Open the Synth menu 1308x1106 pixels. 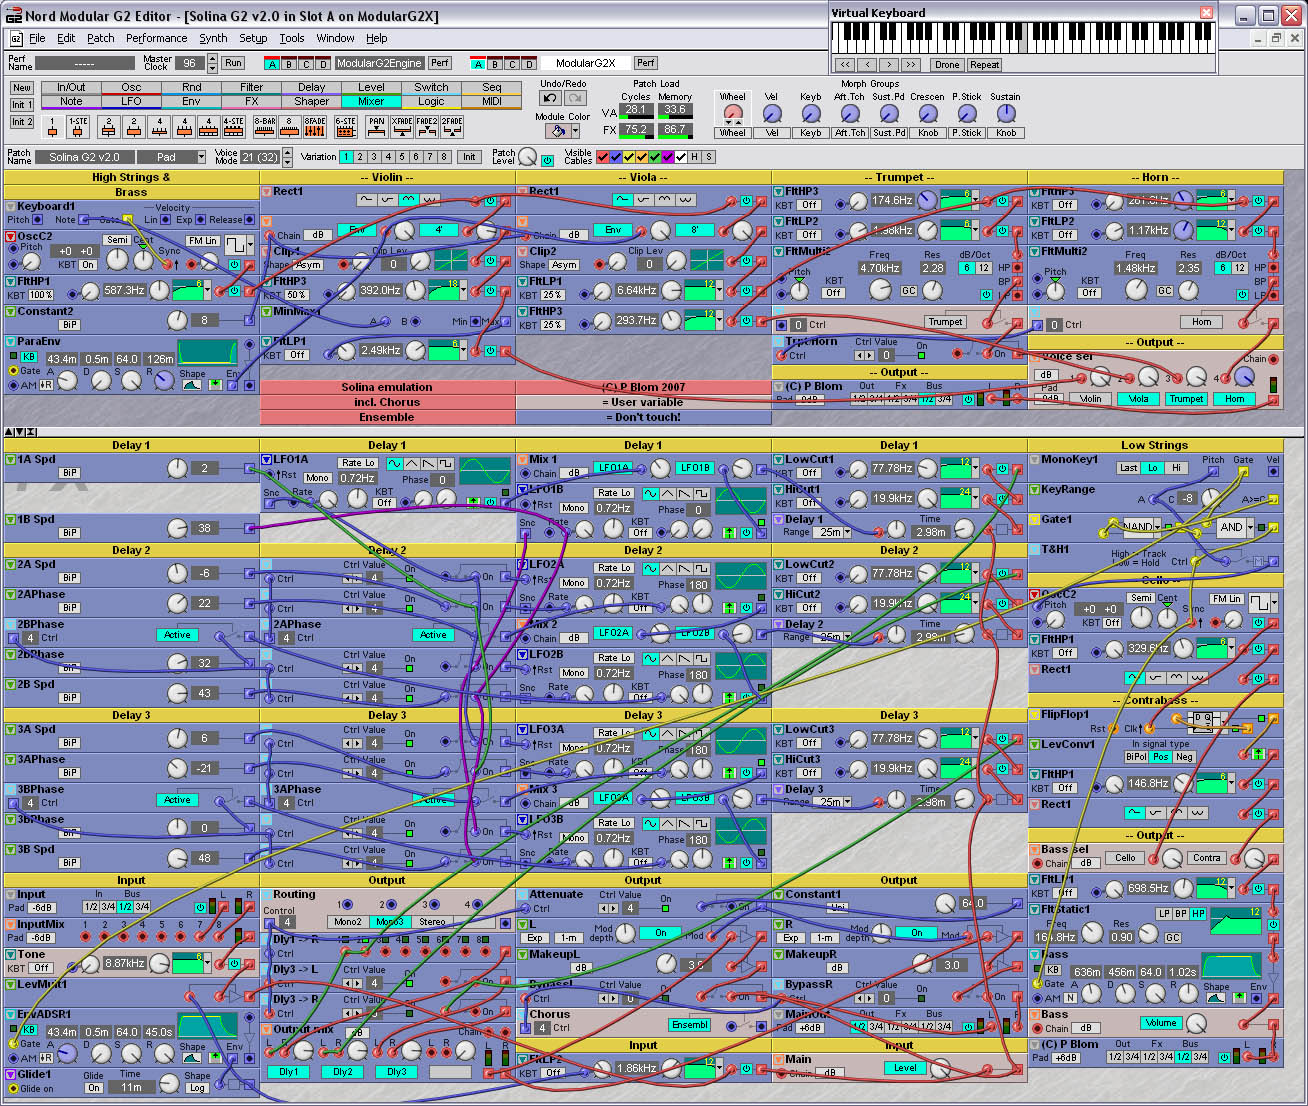click(x=213, y=38)
